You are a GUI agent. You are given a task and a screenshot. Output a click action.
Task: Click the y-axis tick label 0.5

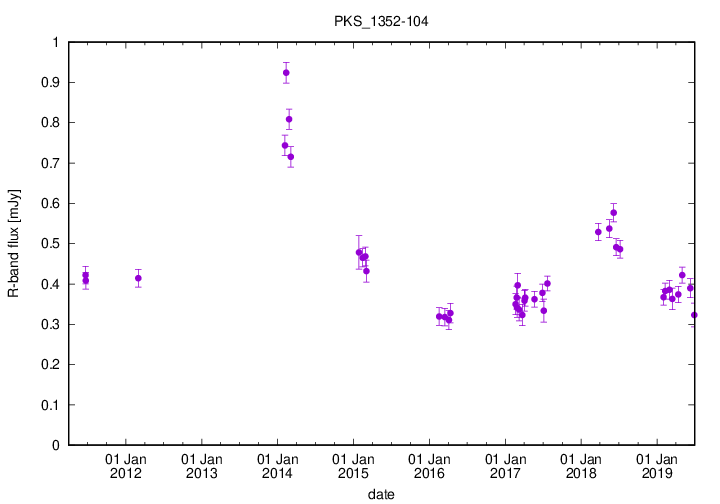coord(47,244)
